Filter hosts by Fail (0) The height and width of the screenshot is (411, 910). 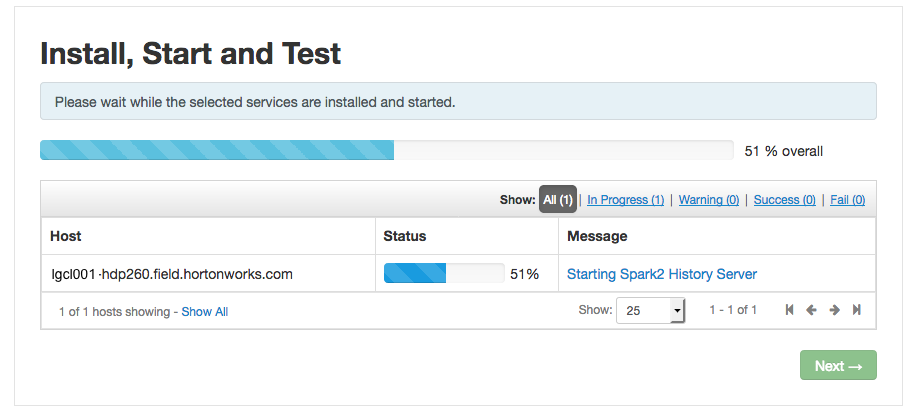click(x=847, y=200)
